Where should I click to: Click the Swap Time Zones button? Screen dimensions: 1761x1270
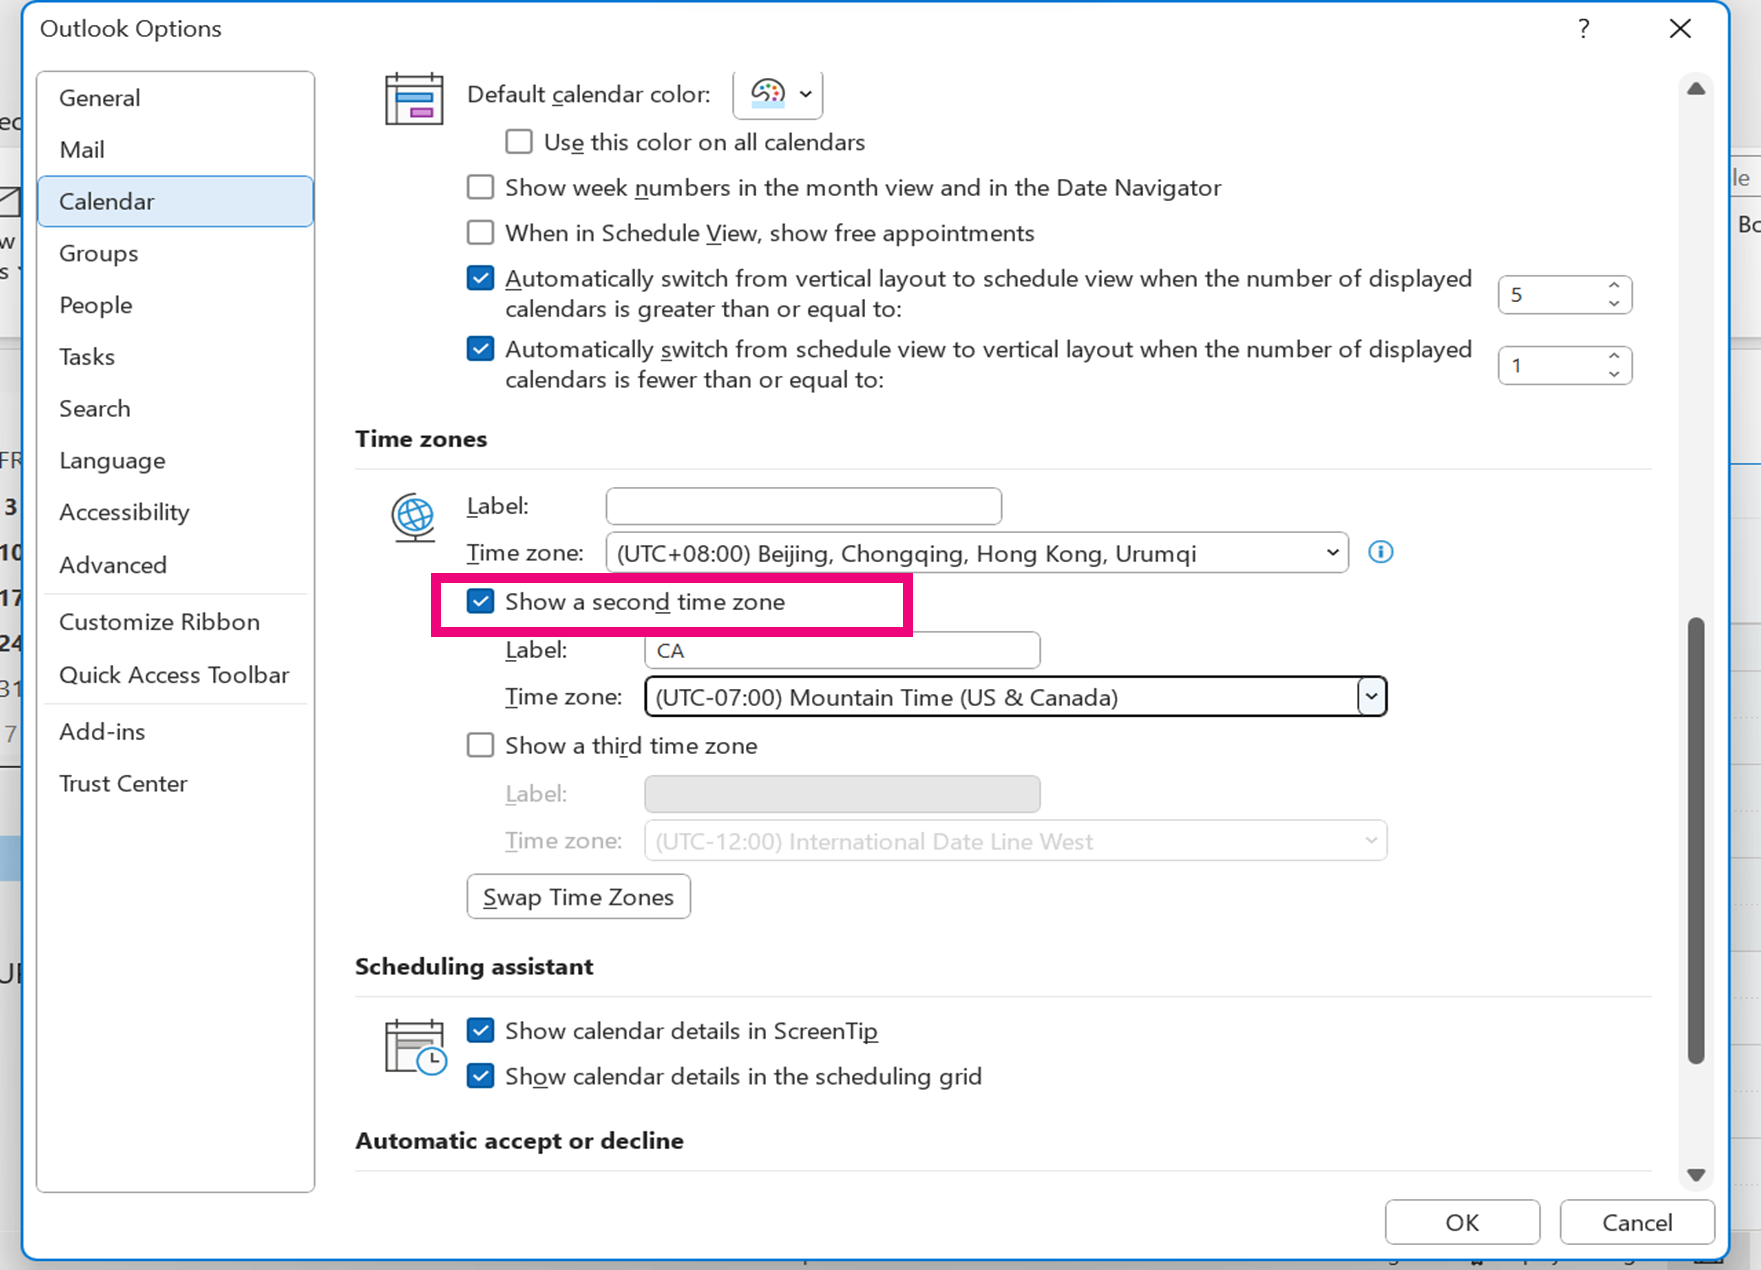[578, 897]
